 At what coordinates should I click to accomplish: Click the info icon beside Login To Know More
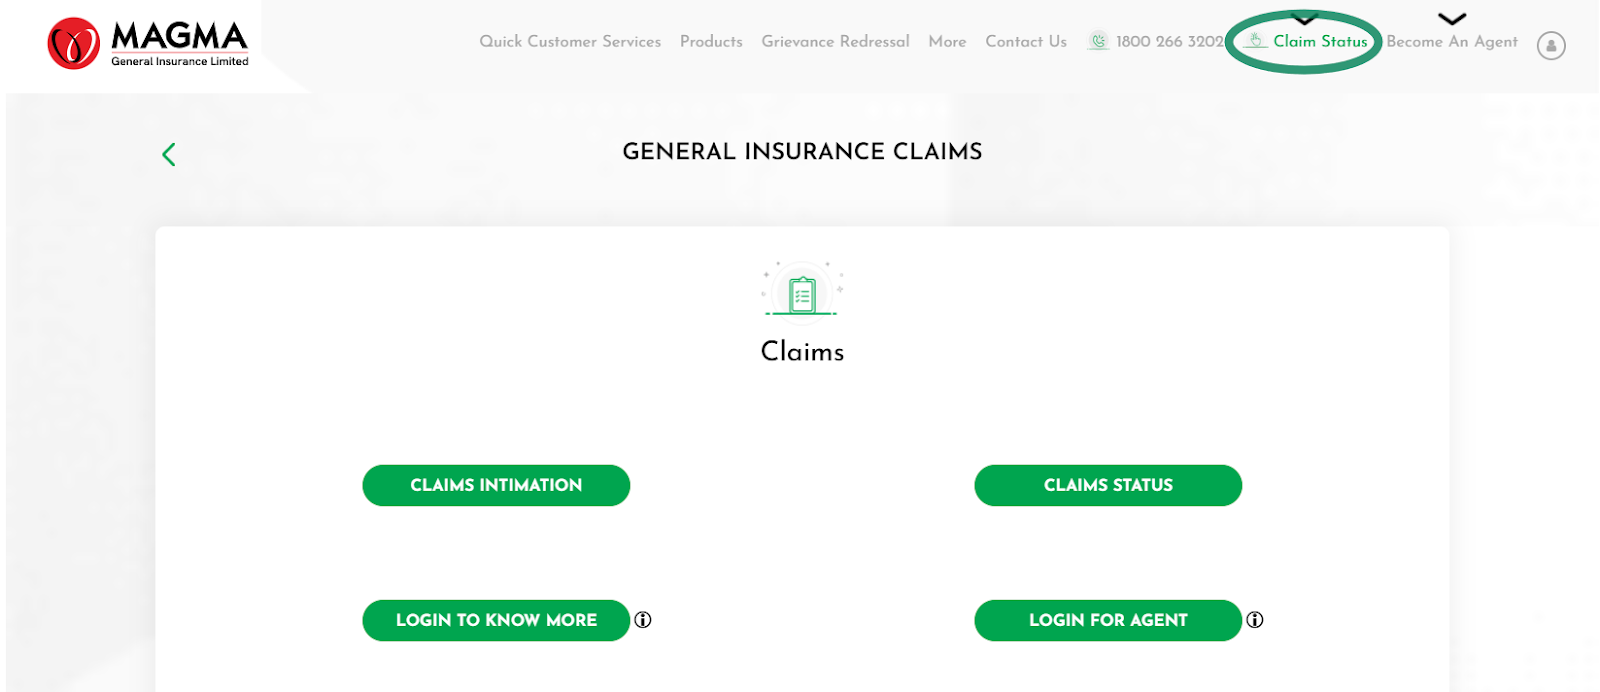643,620
